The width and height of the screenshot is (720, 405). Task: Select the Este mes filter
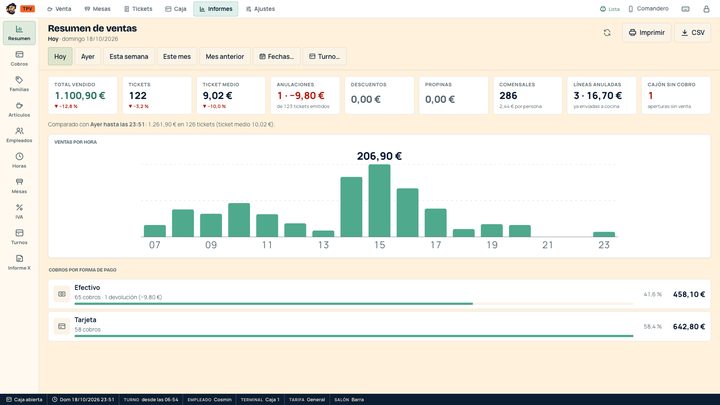(x=177, y=56)
